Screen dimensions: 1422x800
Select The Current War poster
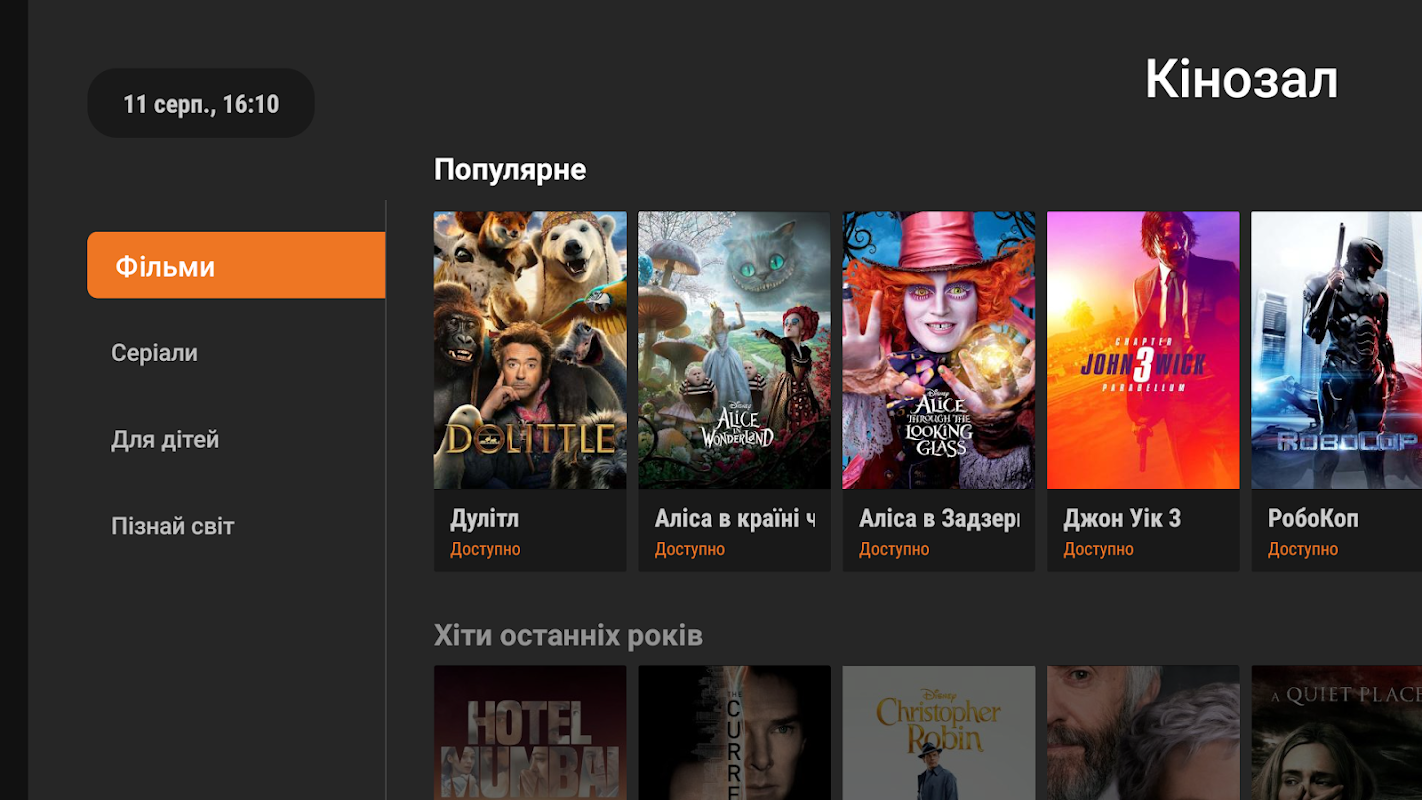point(734,733)
